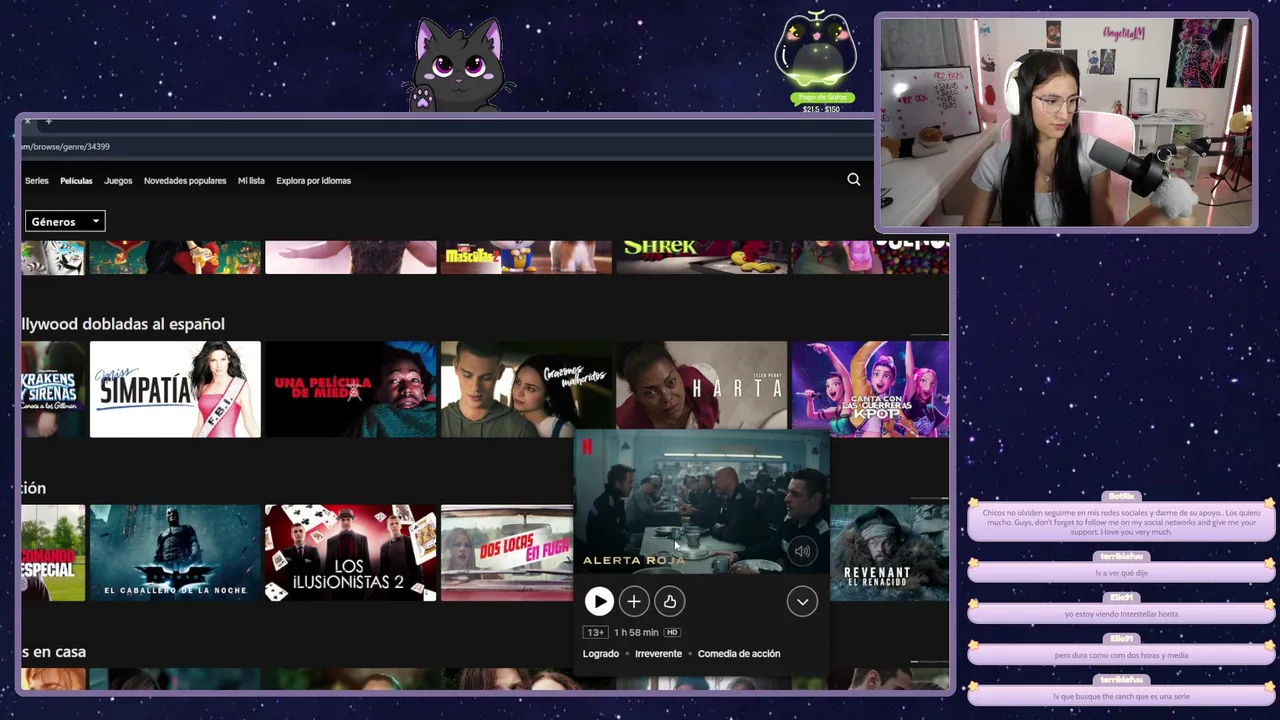Open Comando Especial thumbnail
This screenshot has height=720, width=1280.
click(x=53, y=553)
